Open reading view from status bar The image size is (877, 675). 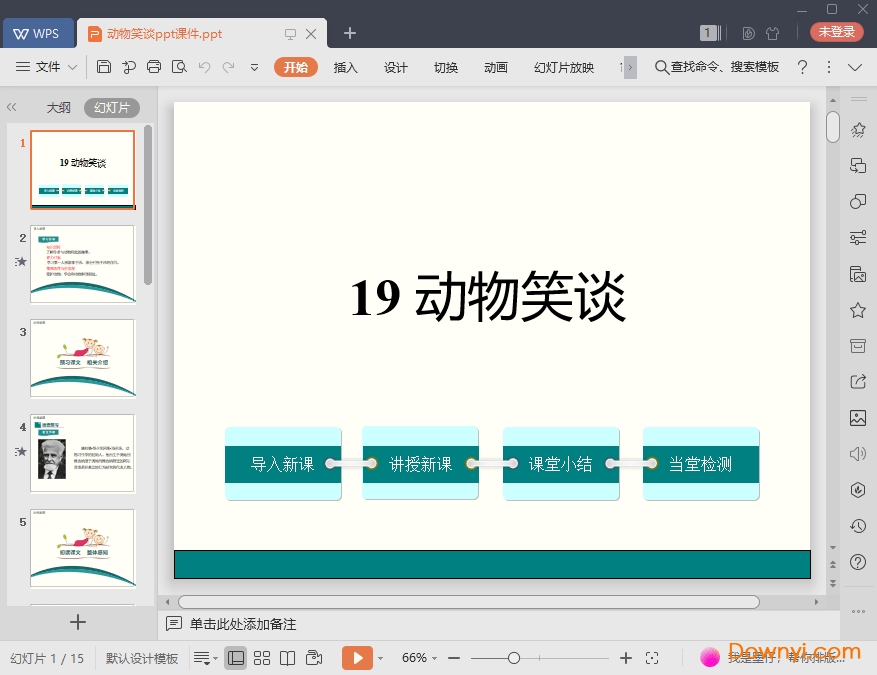[289, 657]
